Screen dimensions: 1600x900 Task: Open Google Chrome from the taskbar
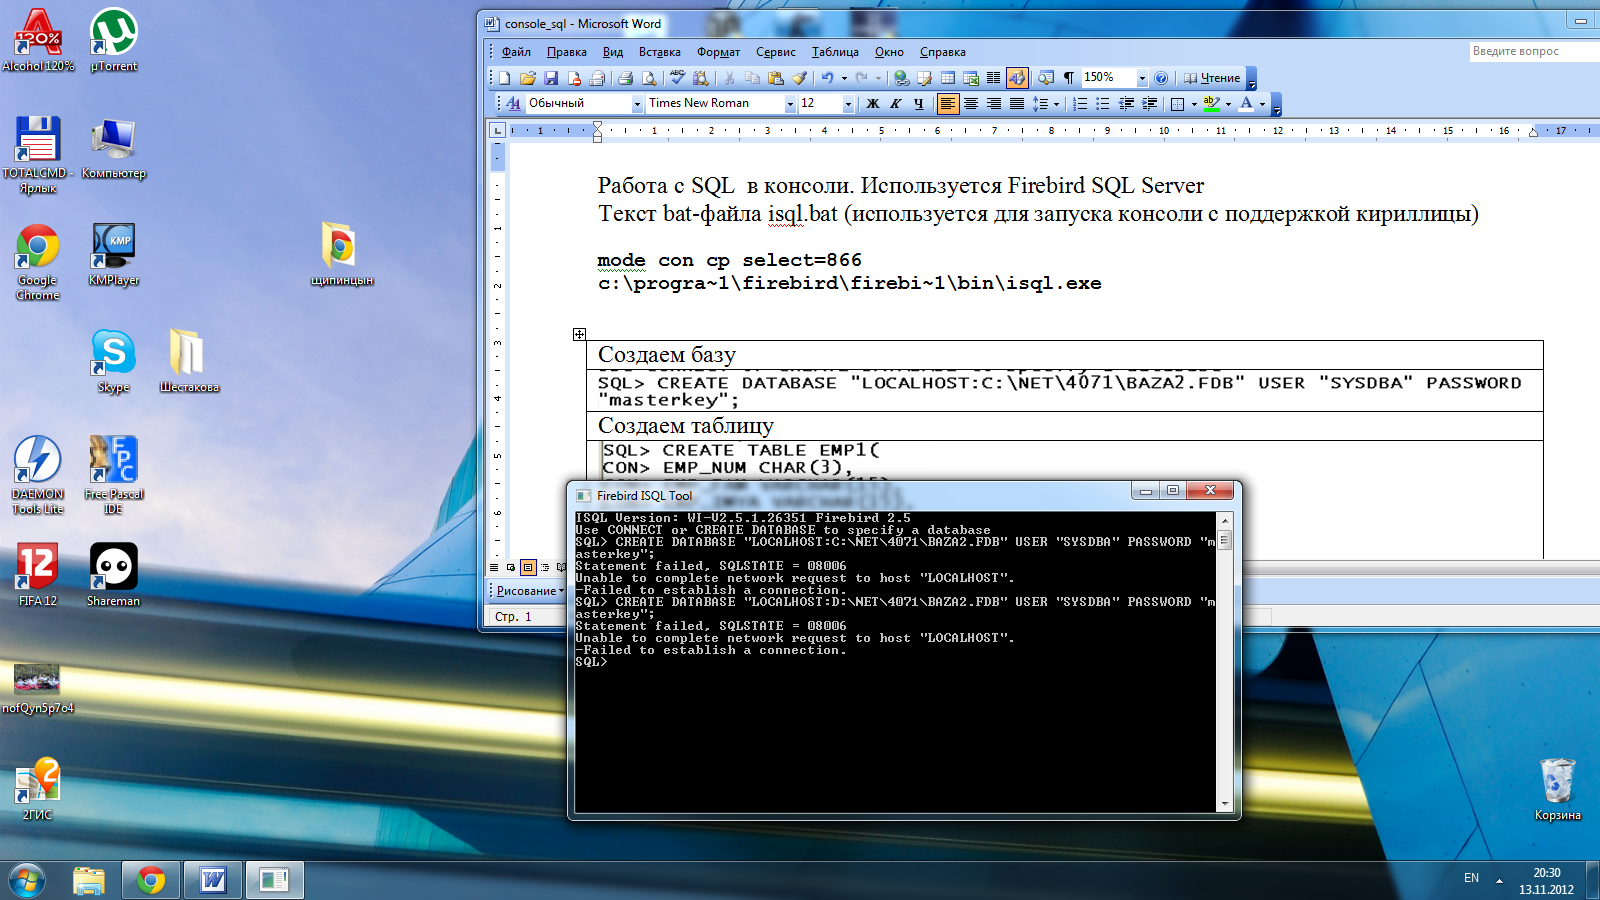[151, 880]
